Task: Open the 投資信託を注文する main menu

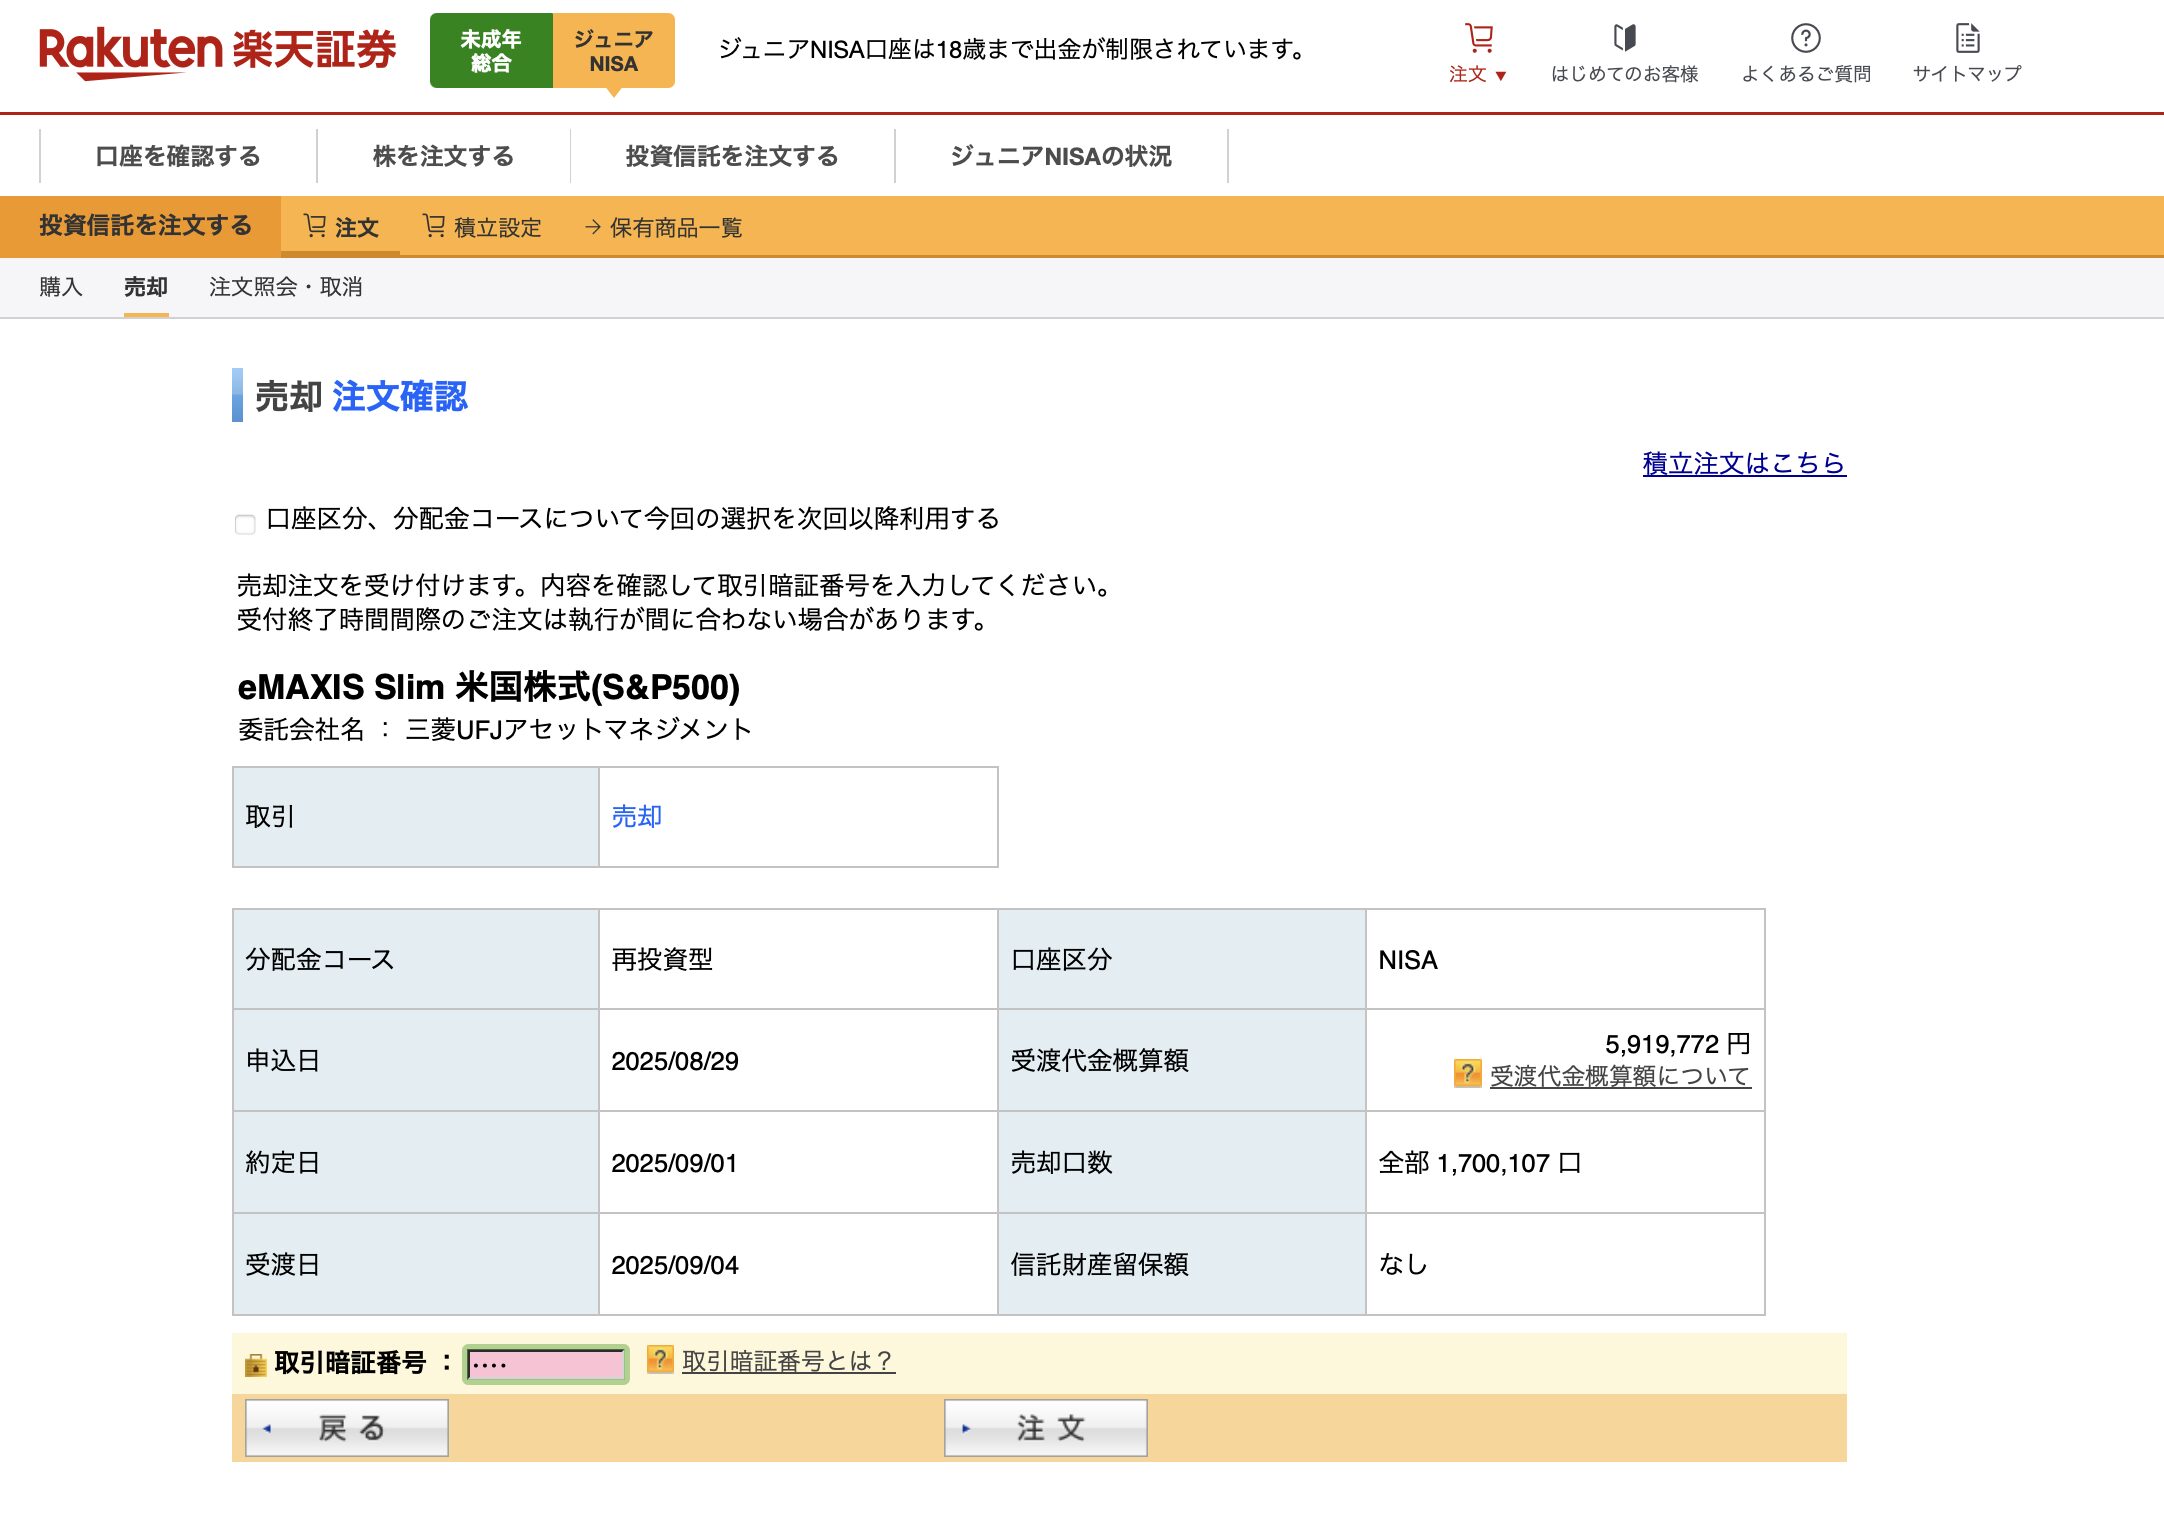Action: tap(731, 156)
